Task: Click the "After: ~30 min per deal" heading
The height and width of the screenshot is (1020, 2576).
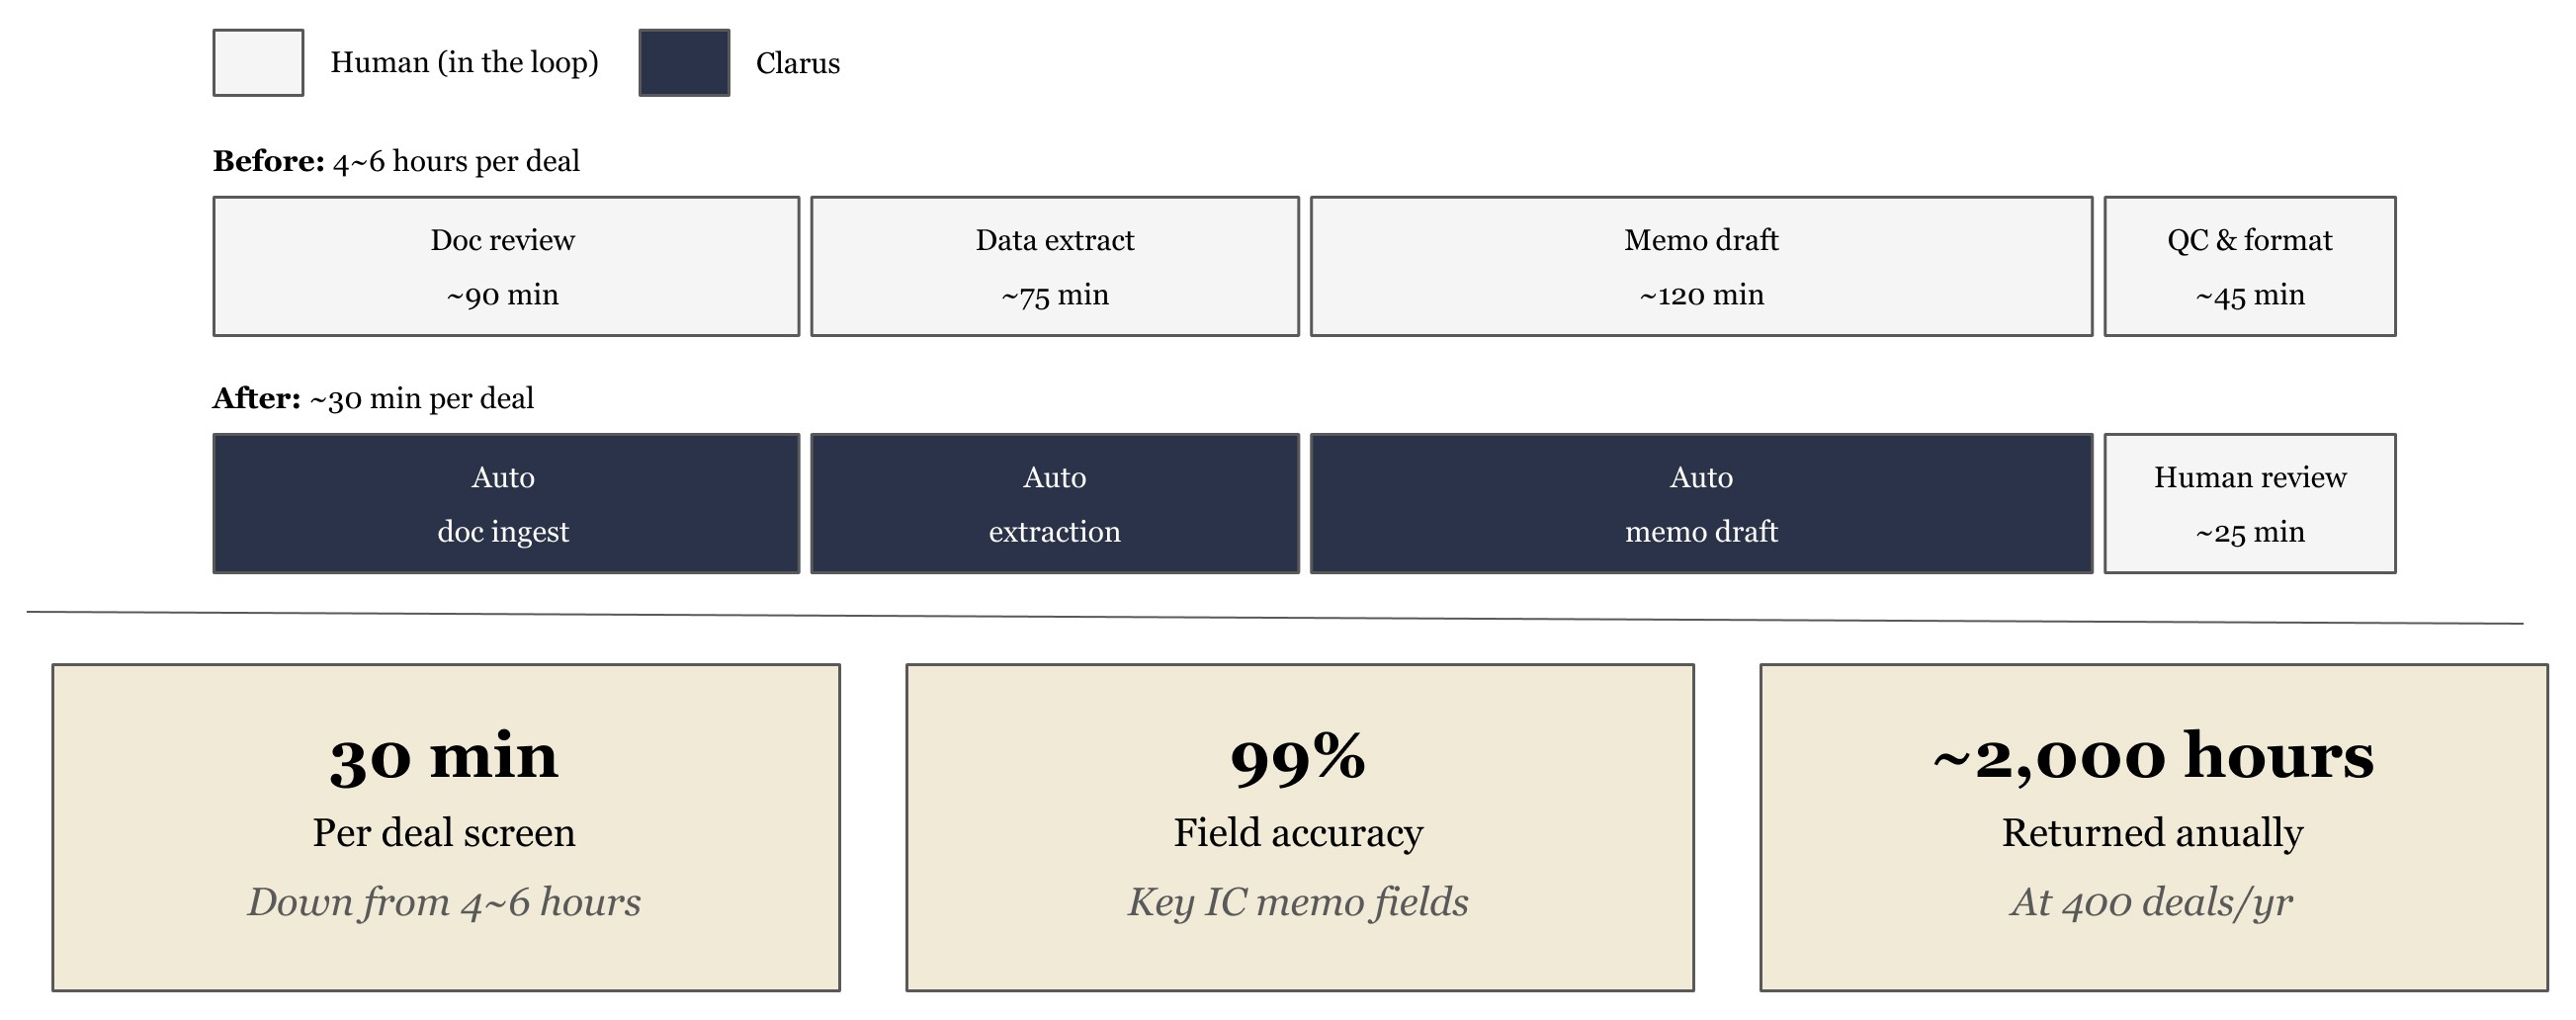Action: [373, 399]
